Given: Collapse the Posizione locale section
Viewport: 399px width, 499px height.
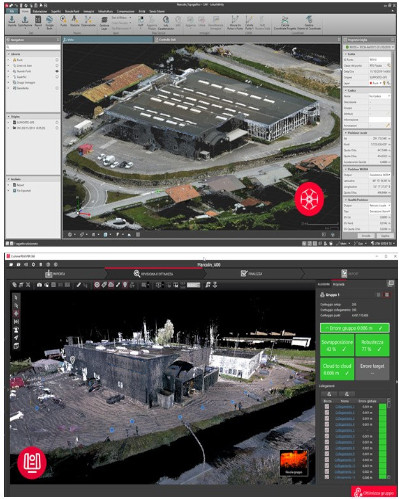Looking at the screenshot, I should tap(346, 133).
